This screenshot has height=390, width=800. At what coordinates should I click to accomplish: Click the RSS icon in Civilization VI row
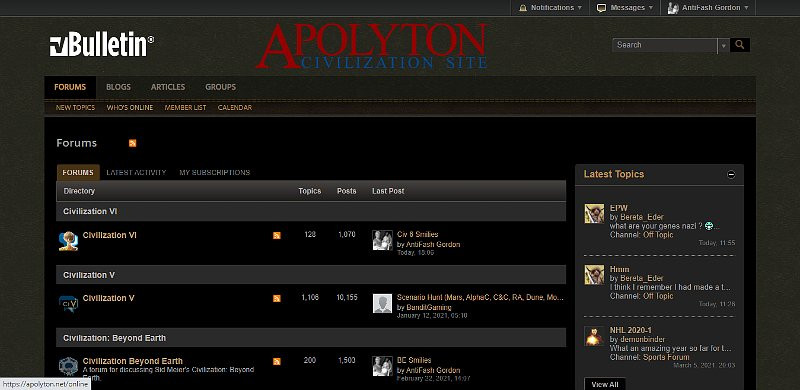tap(277, 235)
